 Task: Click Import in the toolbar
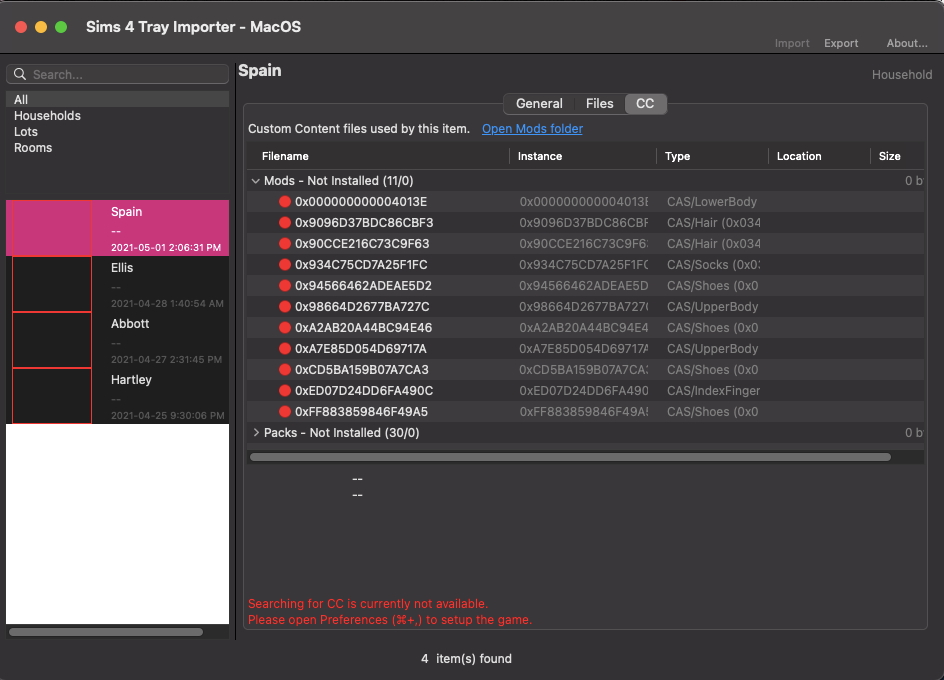pos(792,43)
